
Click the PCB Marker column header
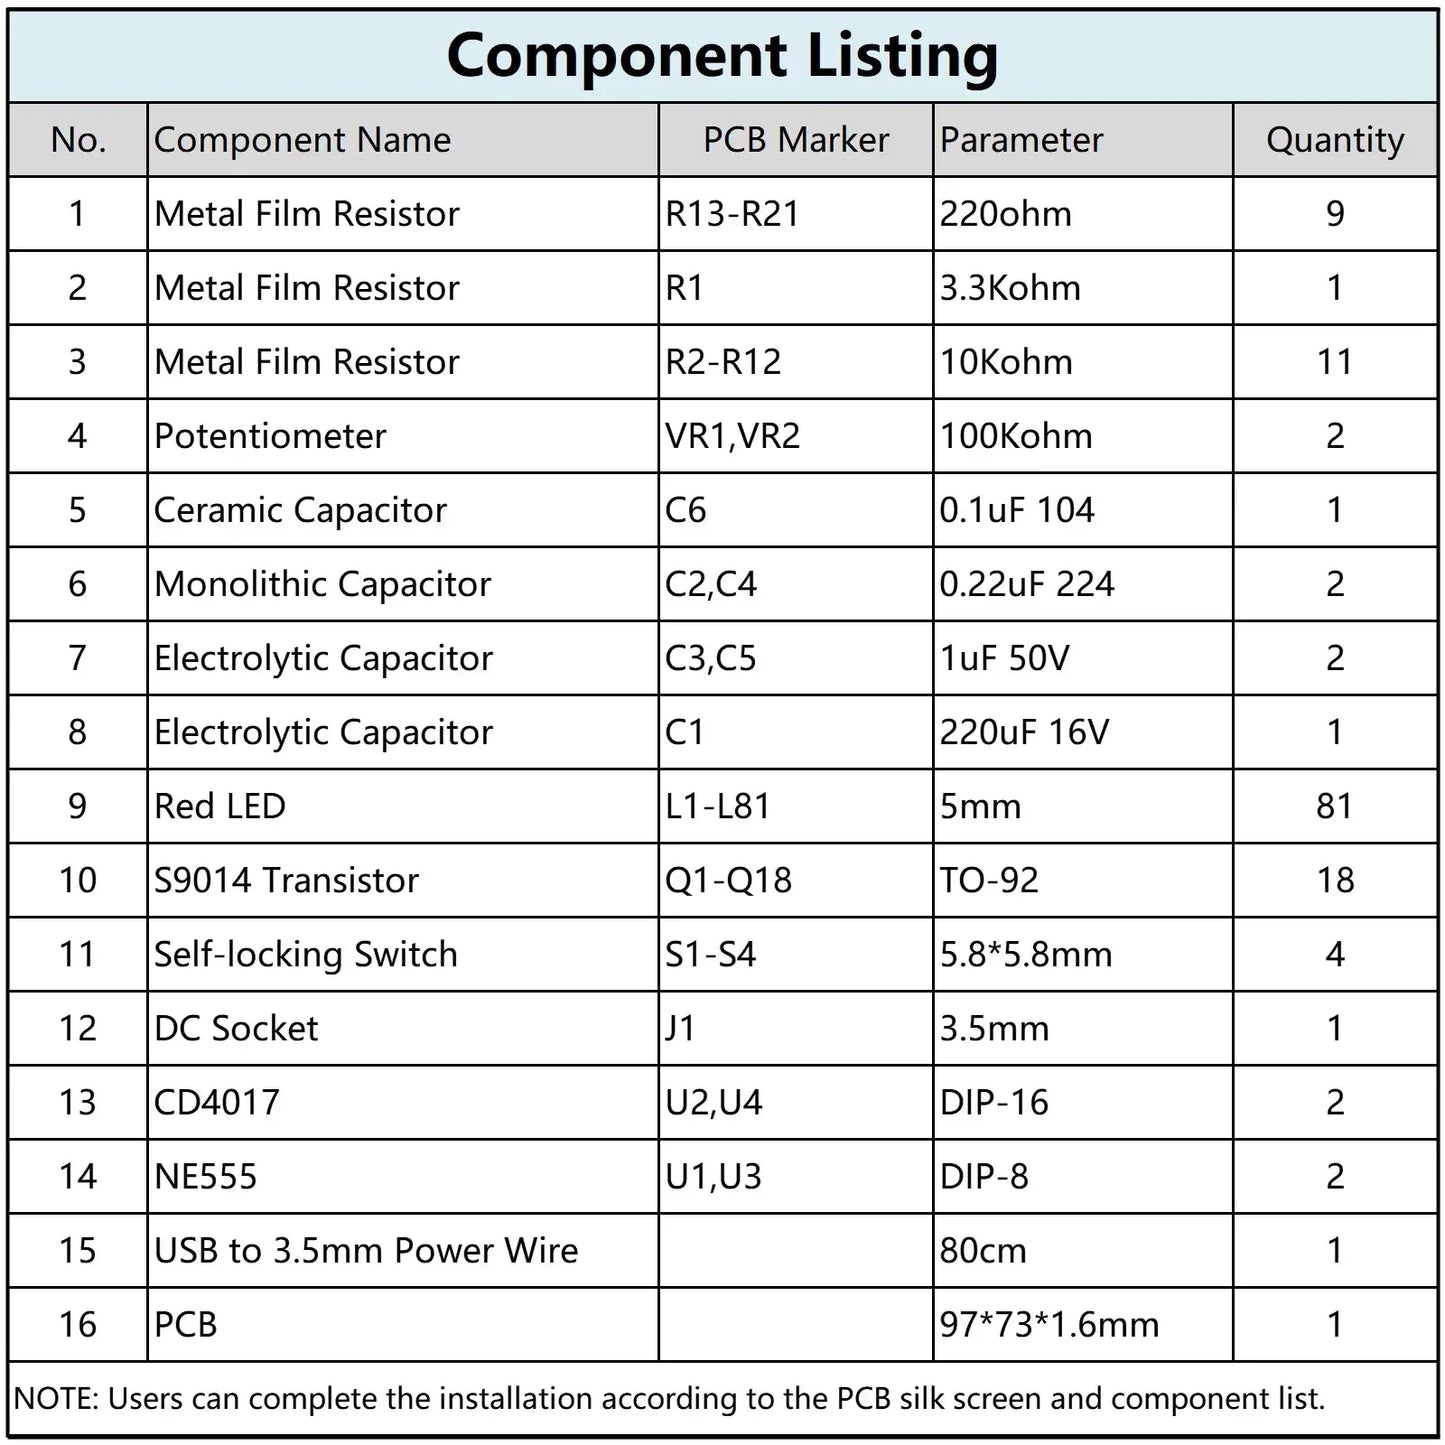point(795,140)
